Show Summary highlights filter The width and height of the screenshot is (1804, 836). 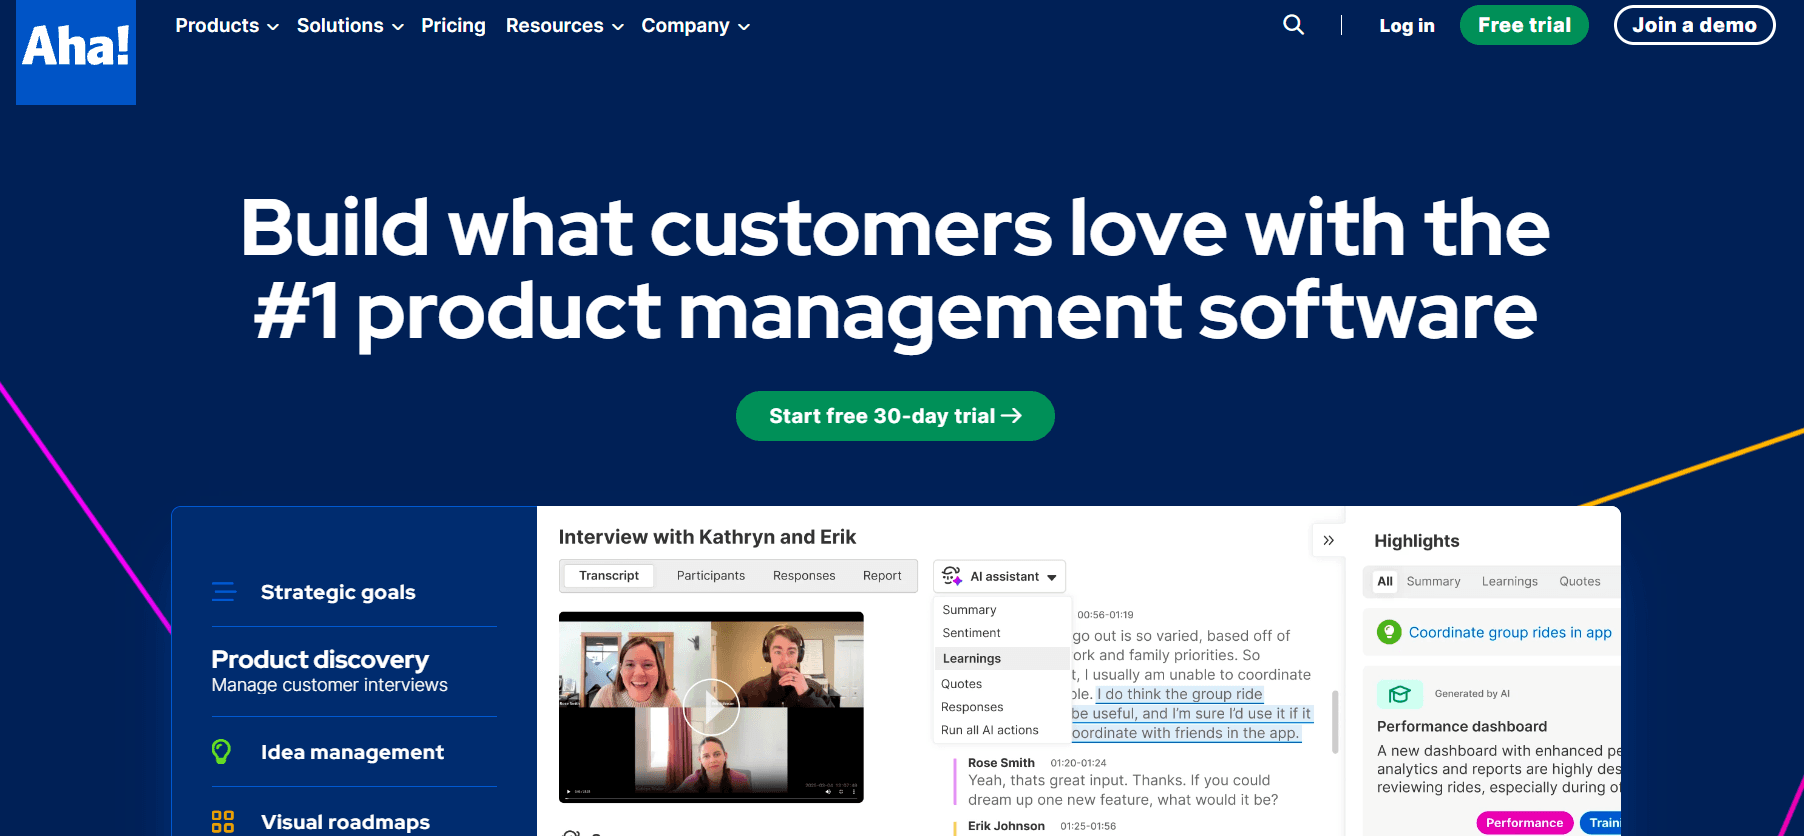pyautogui.click(x=1433, y=581)
